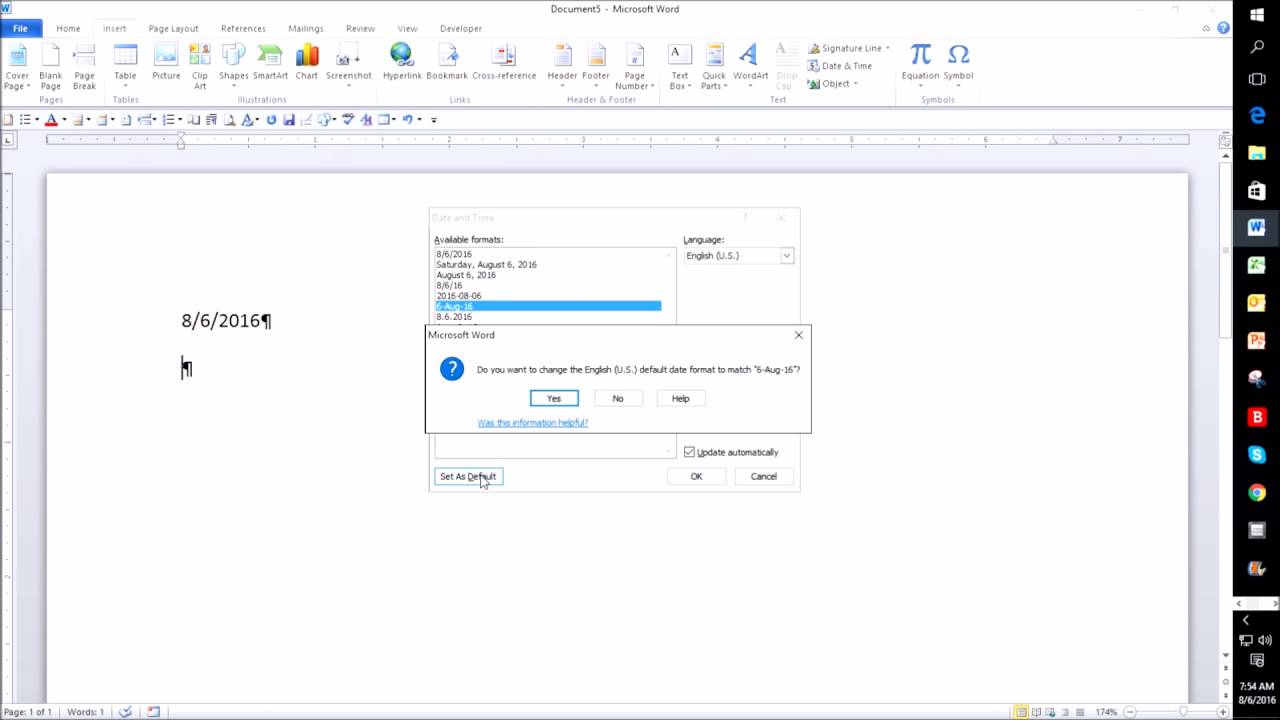Insert a Page Break
The image size is (1280, 720).
click(x=84, y=67)
